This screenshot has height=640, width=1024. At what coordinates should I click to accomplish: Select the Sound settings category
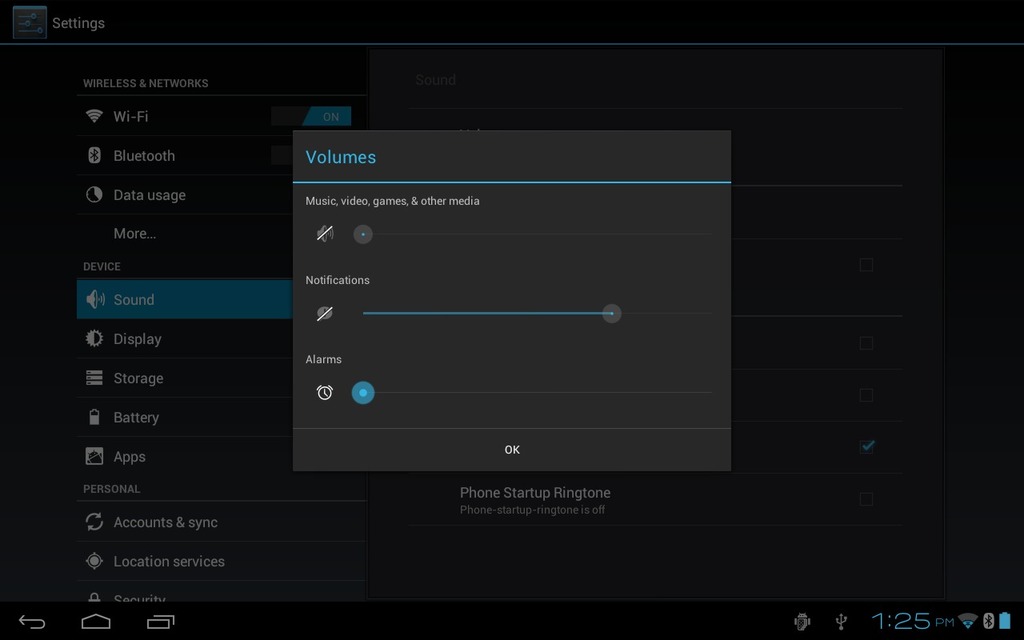(x=185, y=299)
